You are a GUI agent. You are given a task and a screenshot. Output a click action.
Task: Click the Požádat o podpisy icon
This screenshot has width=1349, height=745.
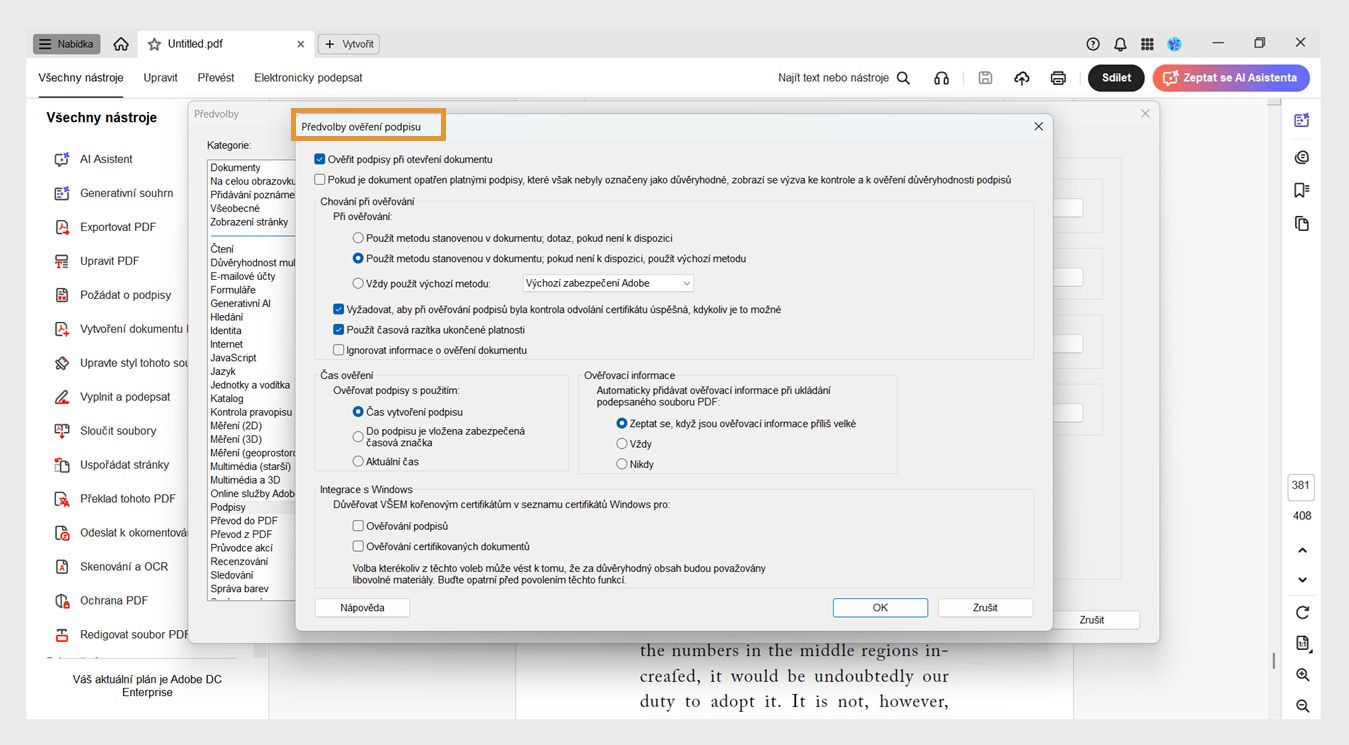(x=62, y=295)
